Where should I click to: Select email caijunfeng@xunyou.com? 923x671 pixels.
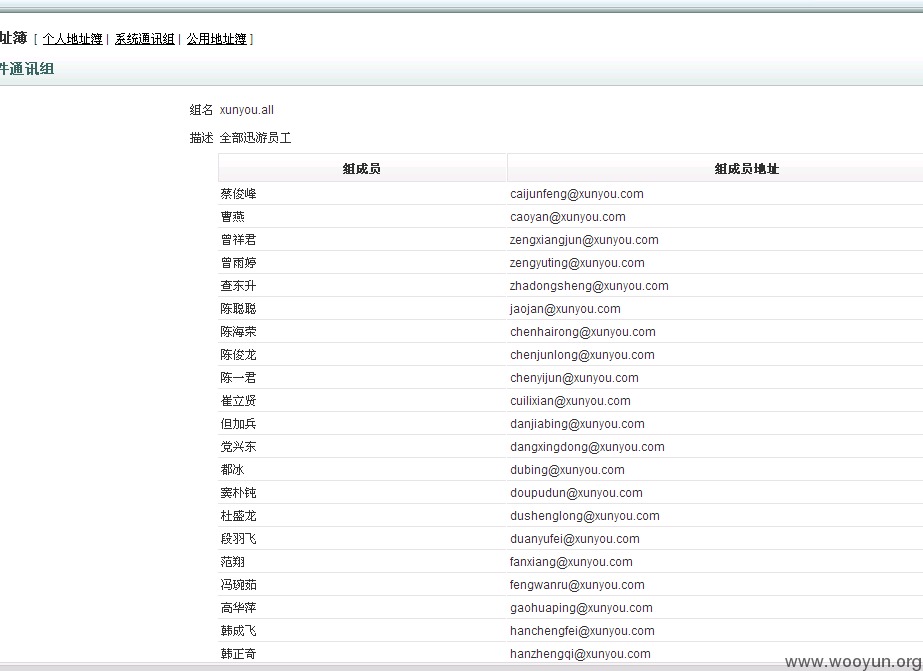[577, 194]
